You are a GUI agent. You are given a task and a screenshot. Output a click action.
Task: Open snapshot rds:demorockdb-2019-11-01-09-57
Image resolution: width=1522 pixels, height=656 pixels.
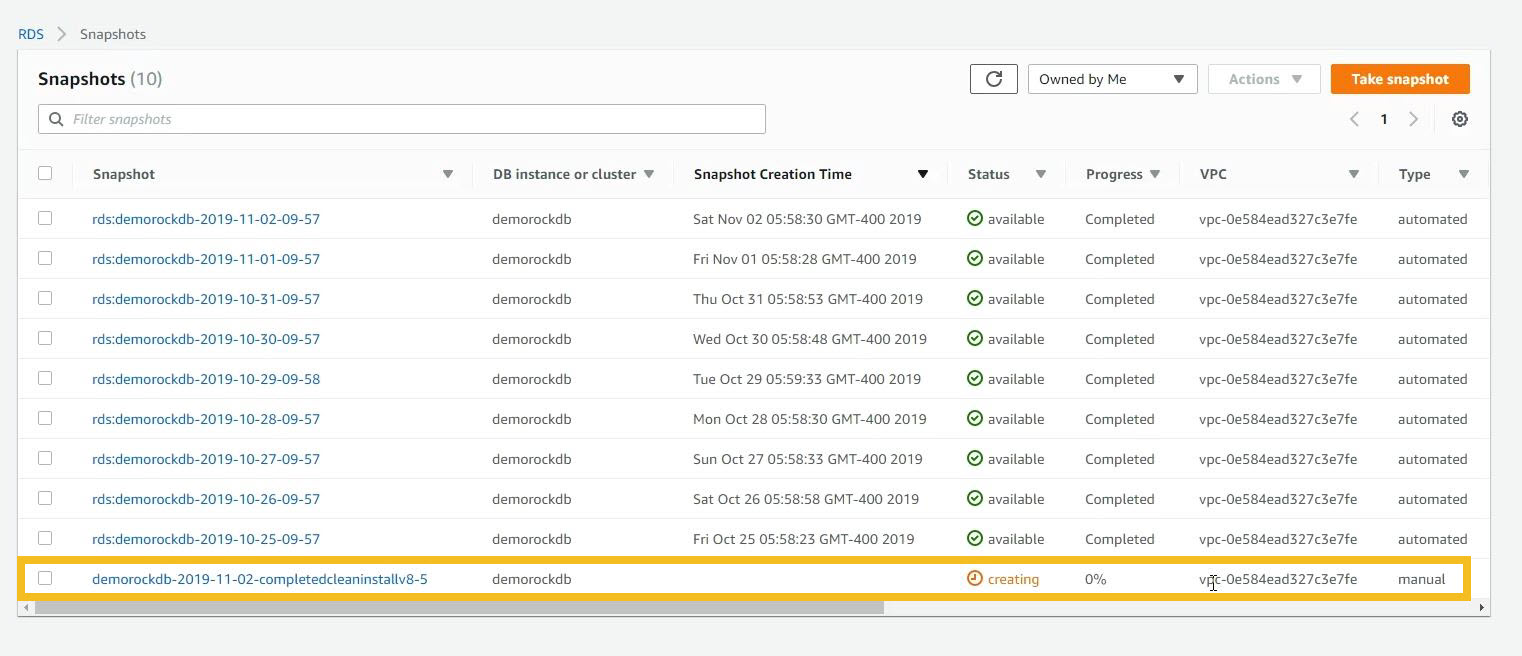pos(206,259)
